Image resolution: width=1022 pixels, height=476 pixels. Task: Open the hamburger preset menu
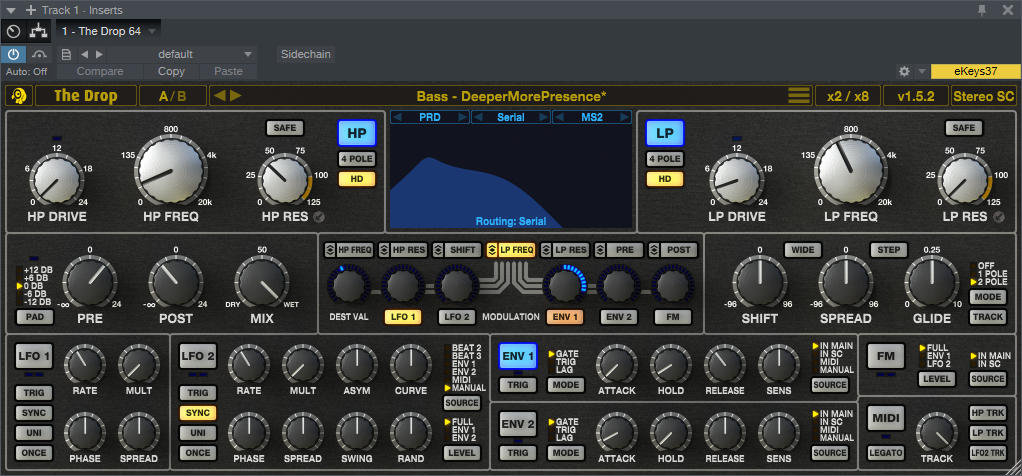pyautogui.click(x=799, y=96)
